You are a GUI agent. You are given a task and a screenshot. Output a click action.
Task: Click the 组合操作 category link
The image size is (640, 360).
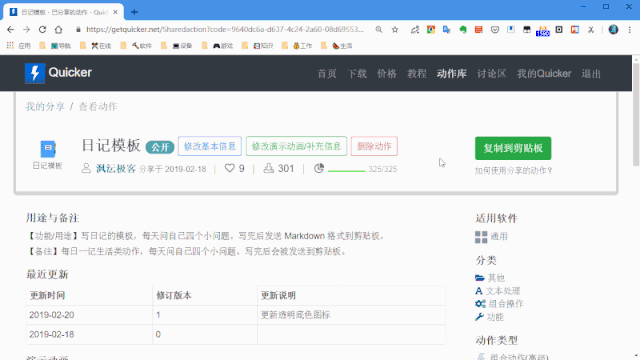click(506, 304)
